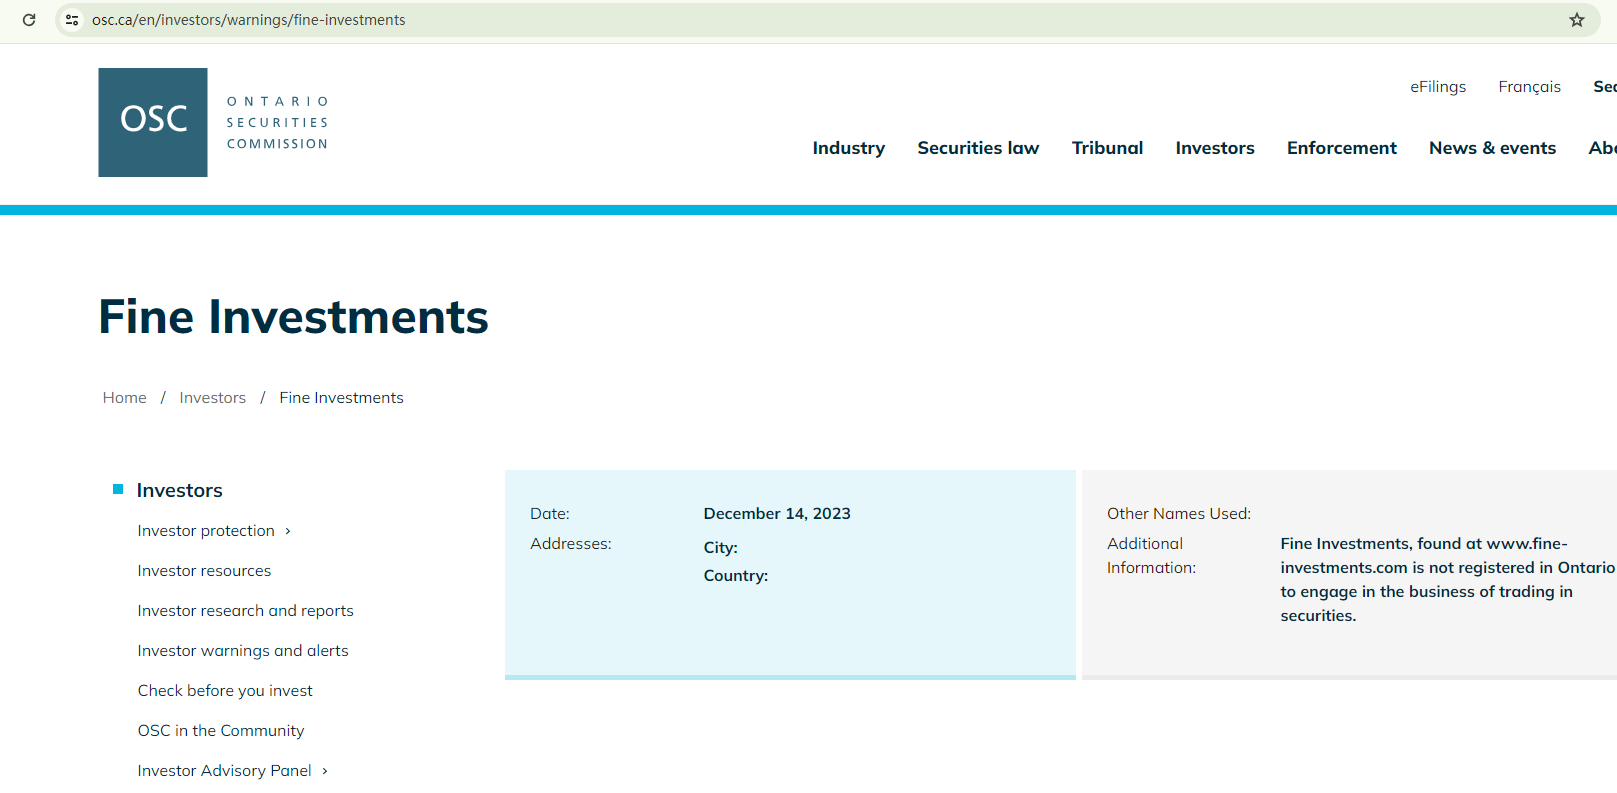Open Investor warnings and alerts link
Image resolution: width=1617 pixels, height=793 pixels.
pyautogui.click(x=243, y=651)
